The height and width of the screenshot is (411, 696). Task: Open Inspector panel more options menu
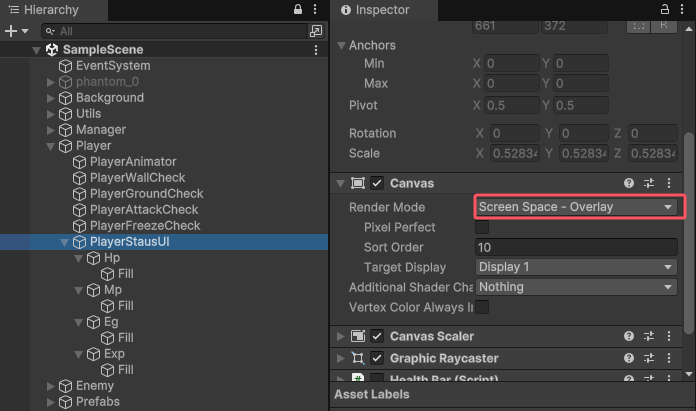click(682, 9)
